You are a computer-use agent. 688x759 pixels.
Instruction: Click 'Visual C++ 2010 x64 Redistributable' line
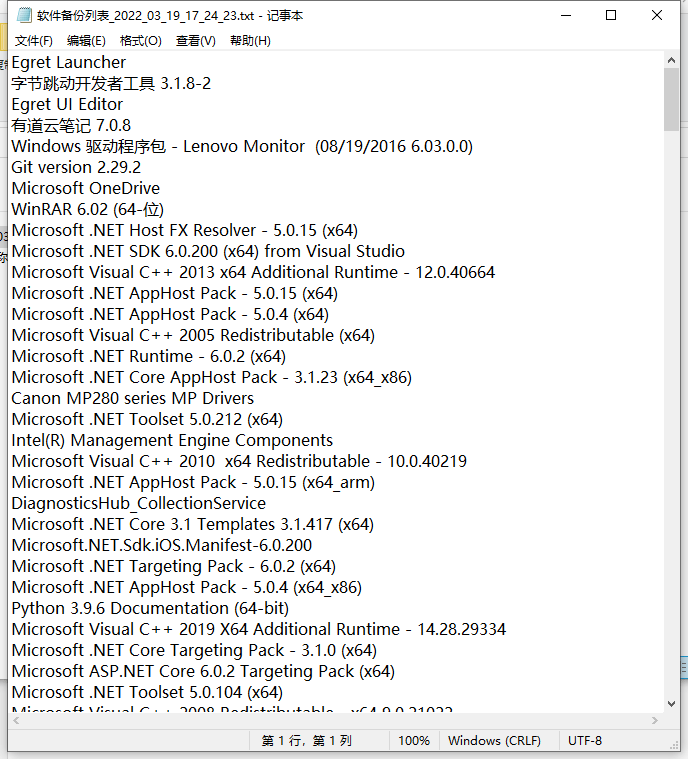[239, 461]
